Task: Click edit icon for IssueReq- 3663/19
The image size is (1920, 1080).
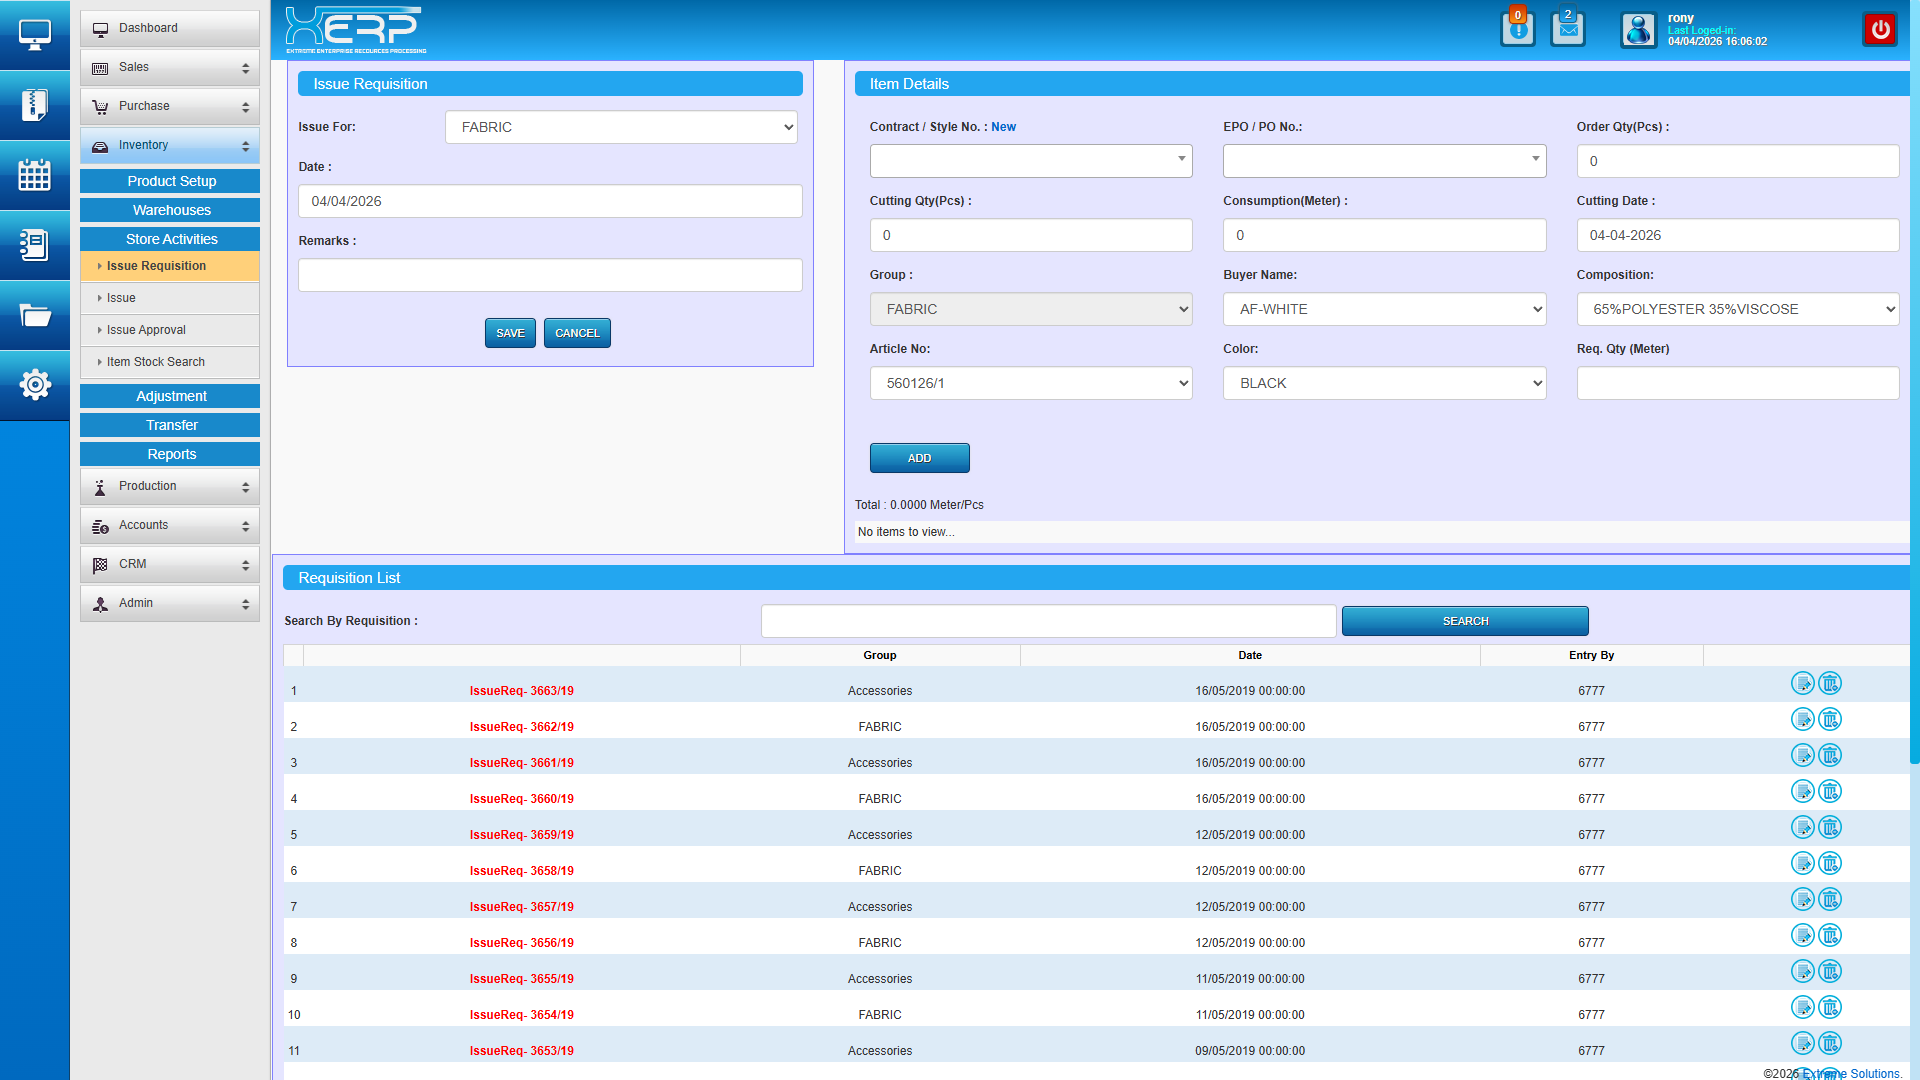Action: click(1802, 684)
